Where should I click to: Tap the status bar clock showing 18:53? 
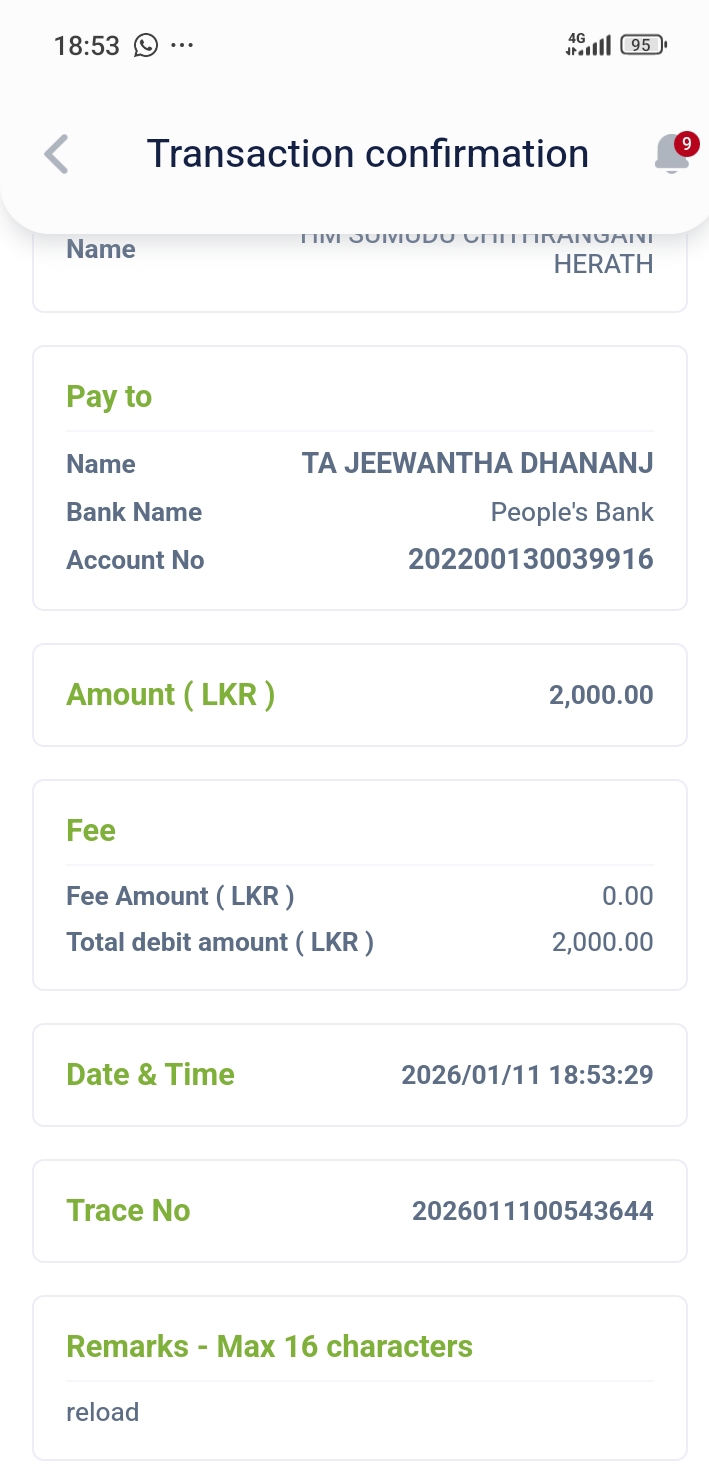(86, 46)
